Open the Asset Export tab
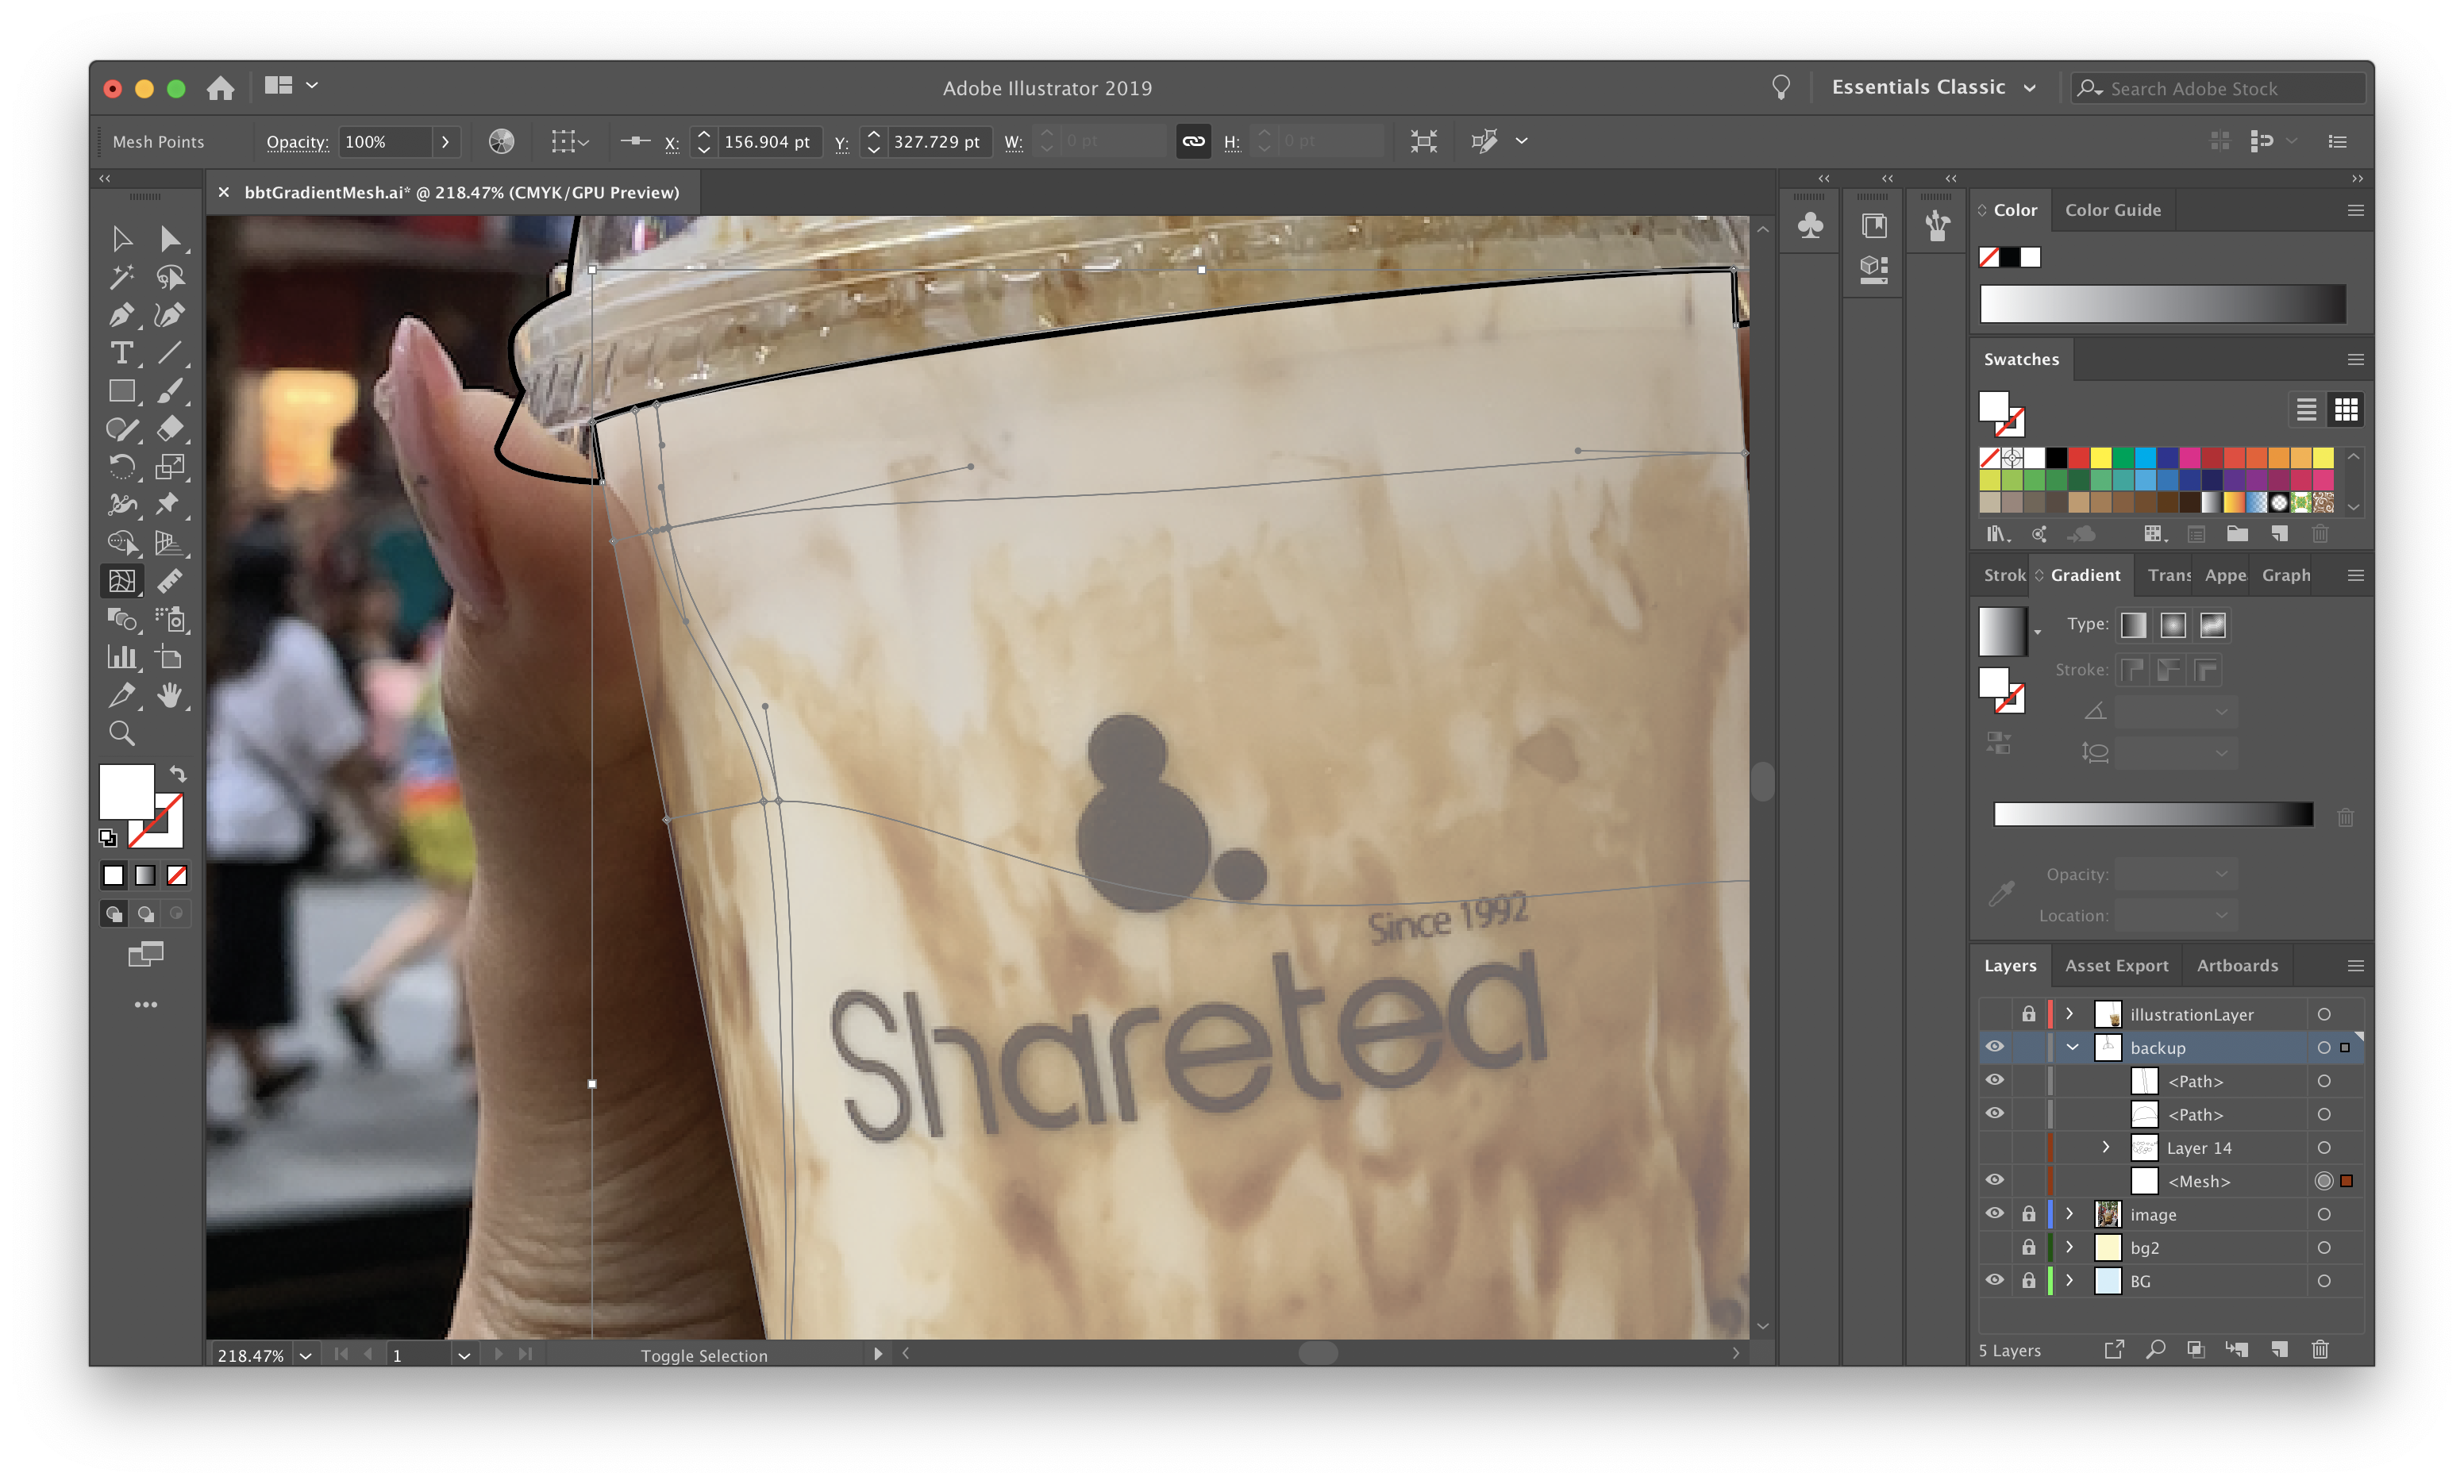Viewport: 2464px width, 1484px height. [2116, 965]
